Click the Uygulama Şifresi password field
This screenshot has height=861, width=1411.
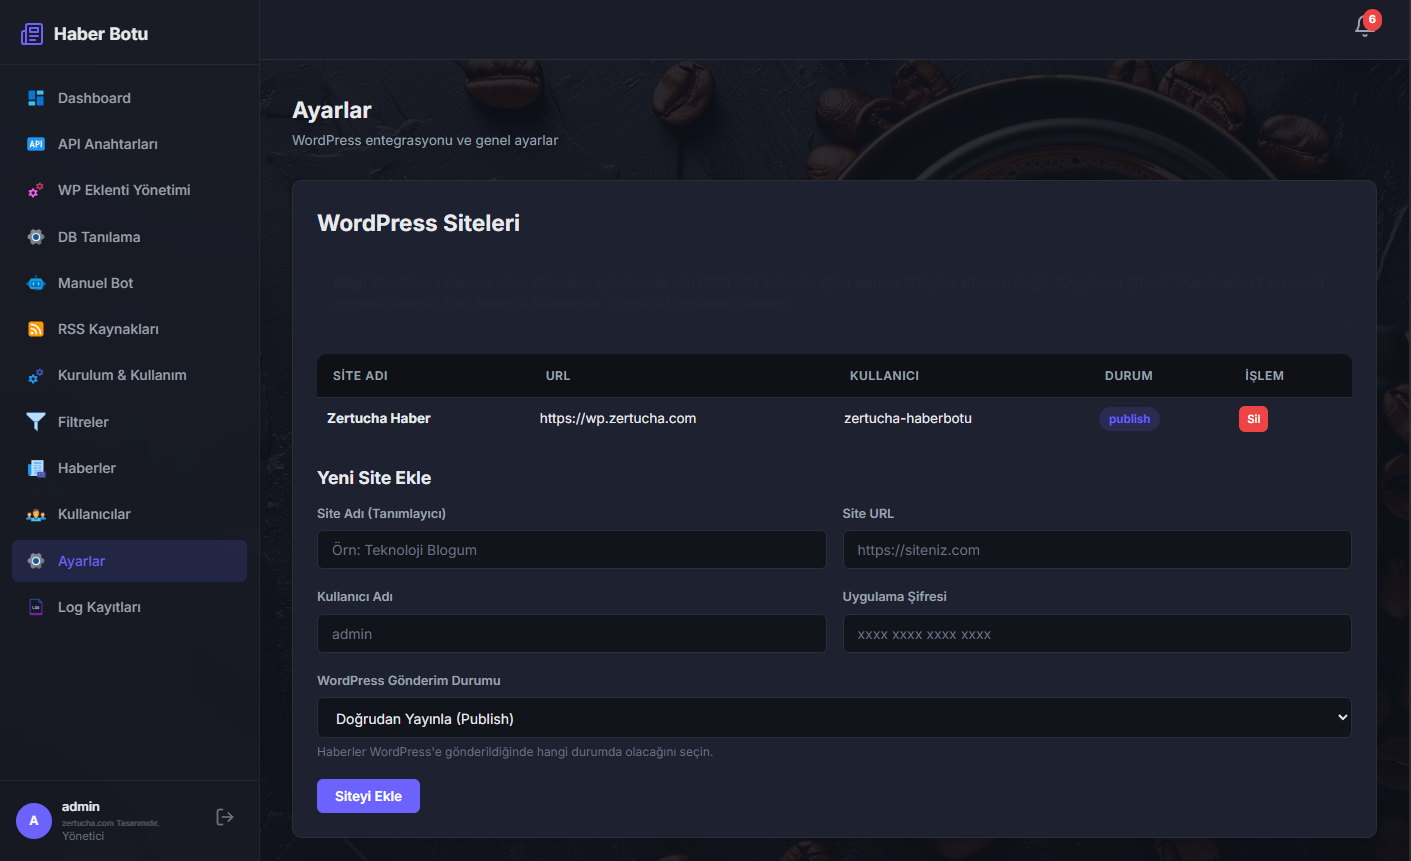(x=1096, y=633)
